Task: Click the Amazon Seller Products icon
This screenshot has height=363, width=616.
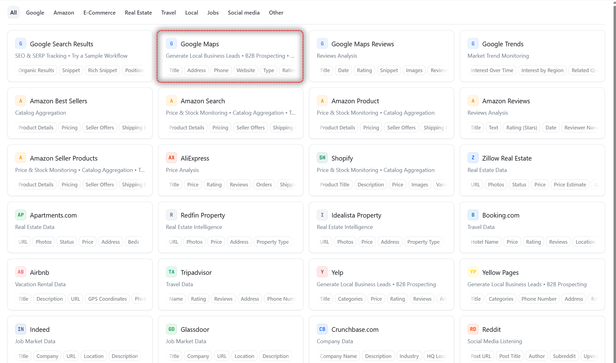Action: coord(20,158)
